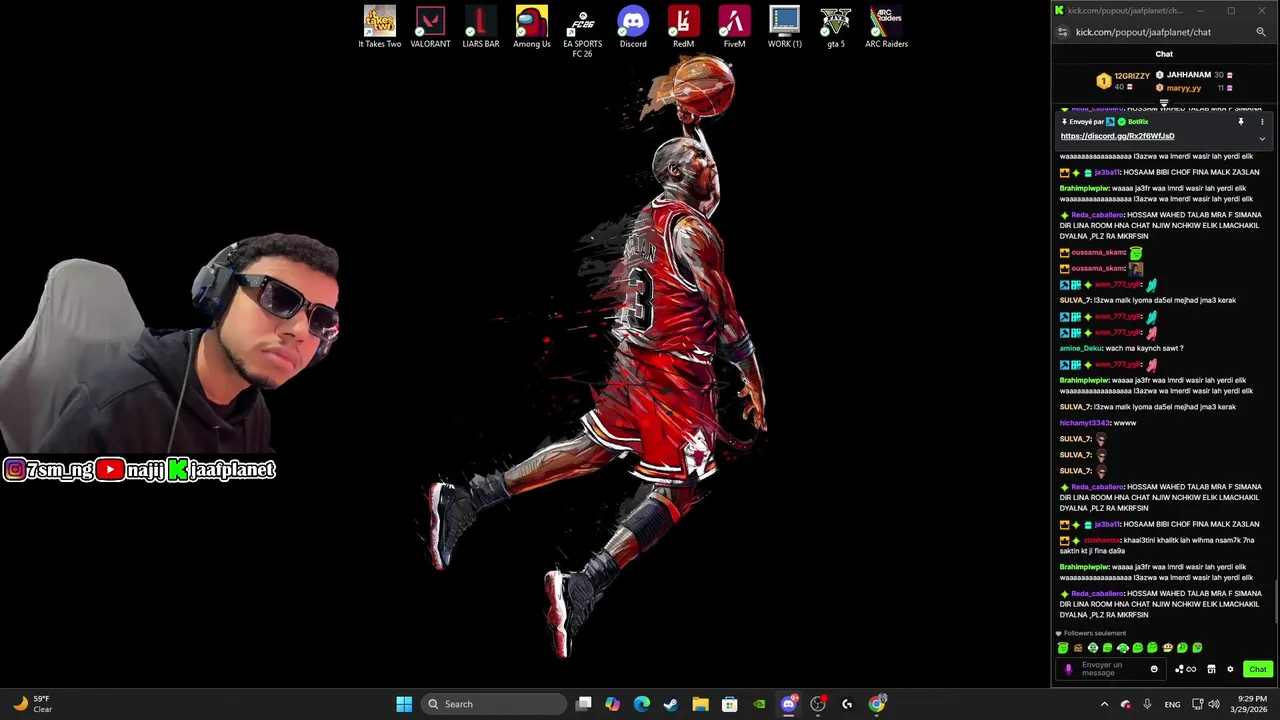Open the discord.gg invite link
Image resolution: width=1280 pixels, height=720 pixels.
click(x=1117, y=136)
